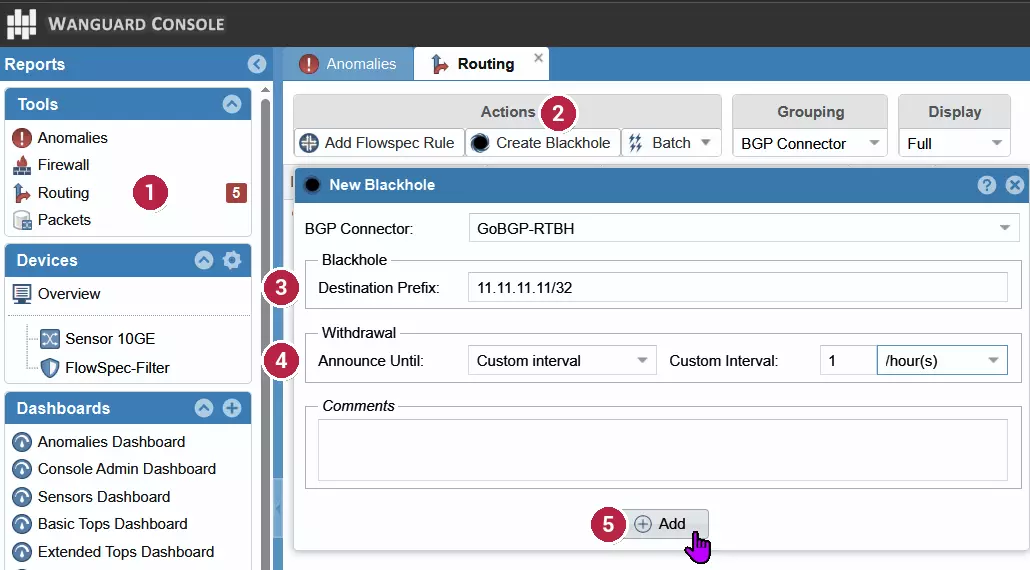Collapse the Reports side panel arrow
This screenshot has height=570, width=1030.
[257, 64]
